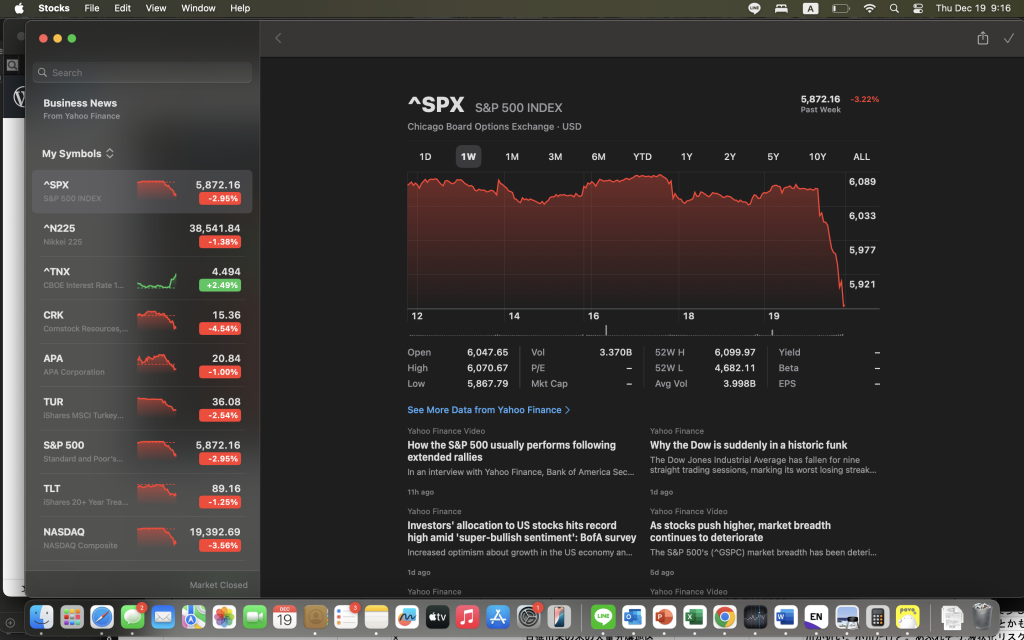The height and width of the screenshot is (640, 1024).
Task: Toggle the CRK -4.54% change badge
Action: point(219,329)
